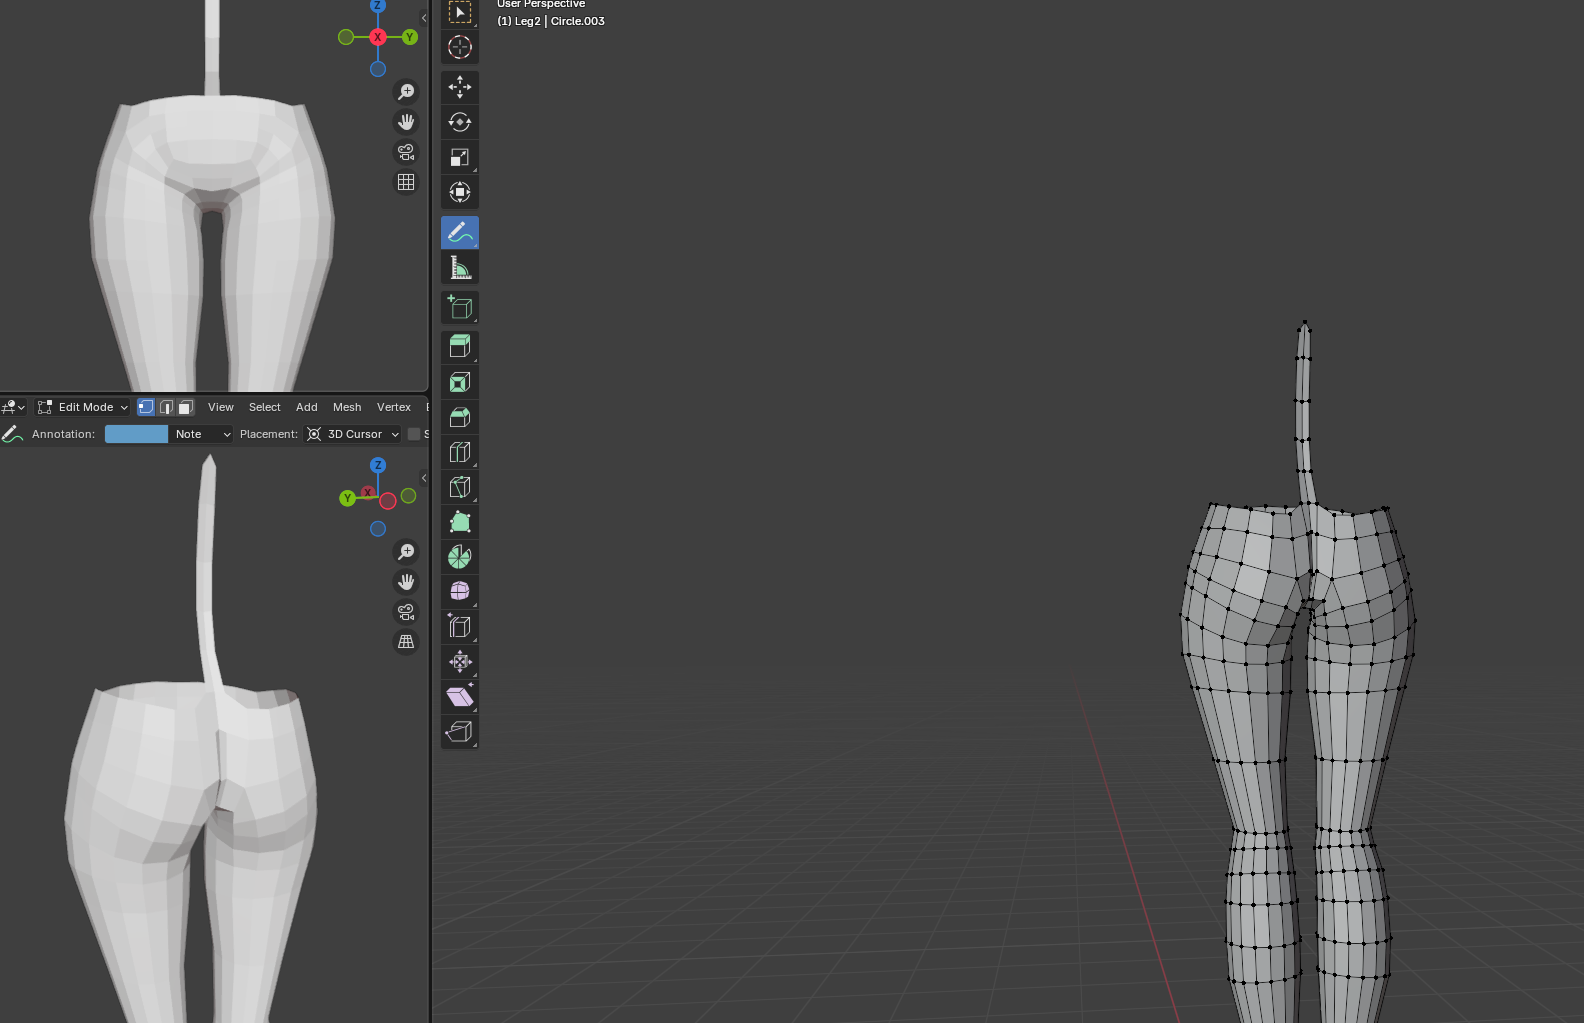Select the Inset Faces tool
Image resolution: width=1584 pixels, height=1023 pixels.
pyautogui.click(x=460, y=382)
